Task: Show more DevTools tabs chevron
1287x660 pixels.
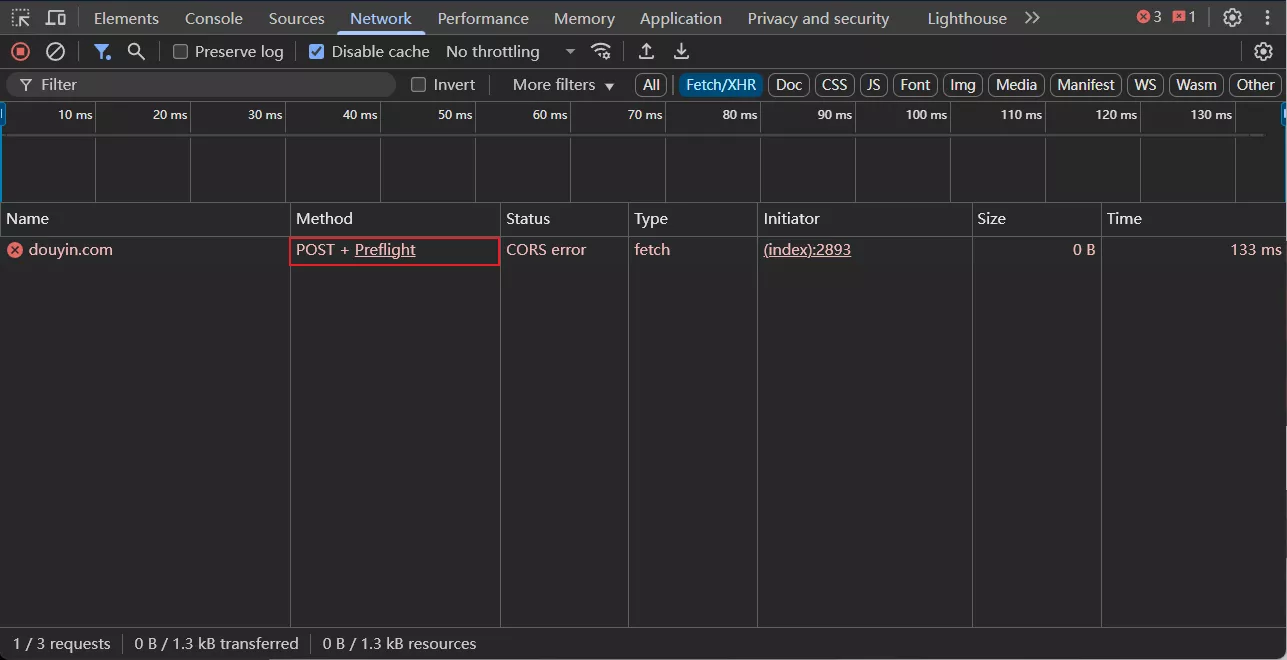Action: (1032, 18)
